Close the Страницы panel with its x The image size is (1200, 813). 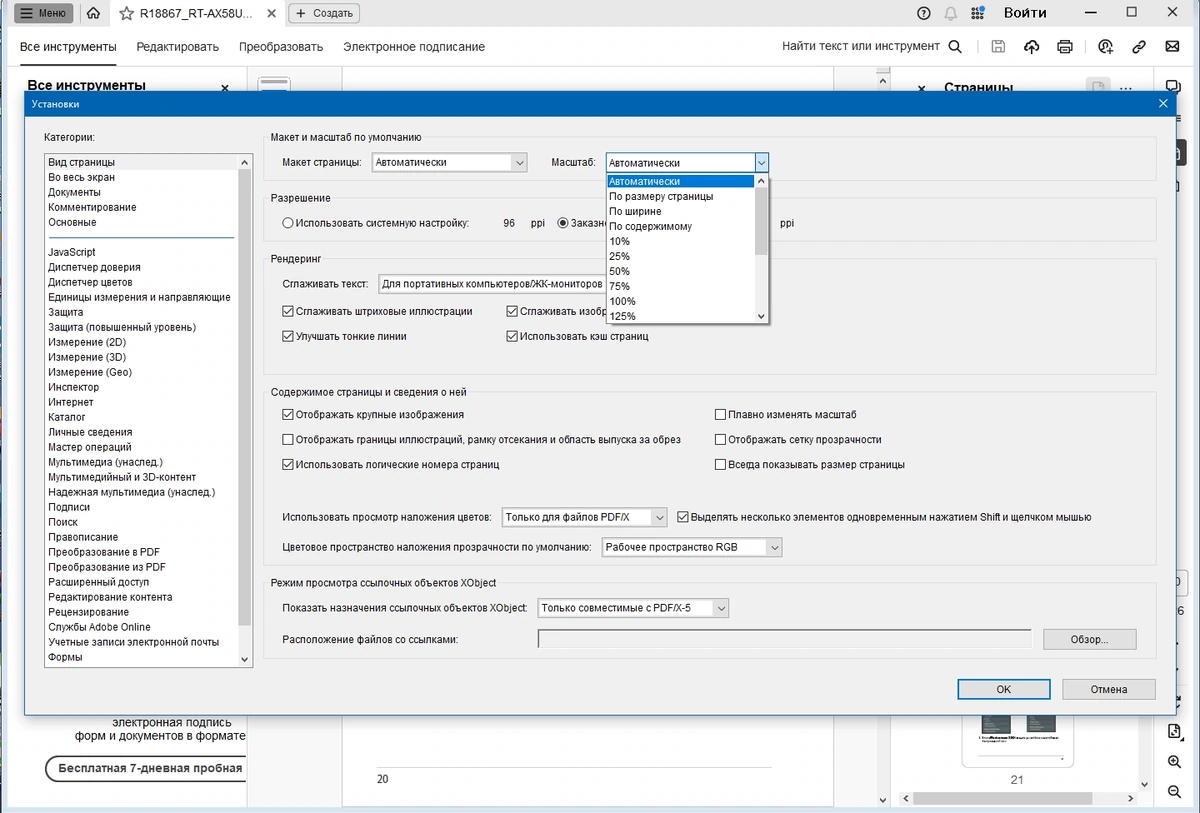tap(921, 89)
